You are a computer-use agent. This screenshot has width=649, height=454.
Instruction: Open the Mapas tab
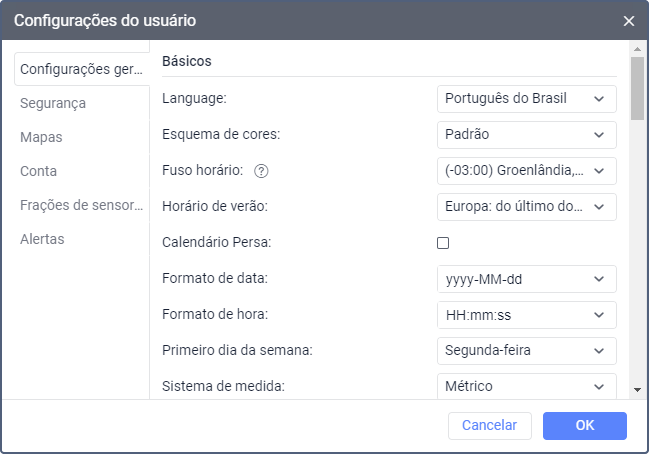[41, 137]
